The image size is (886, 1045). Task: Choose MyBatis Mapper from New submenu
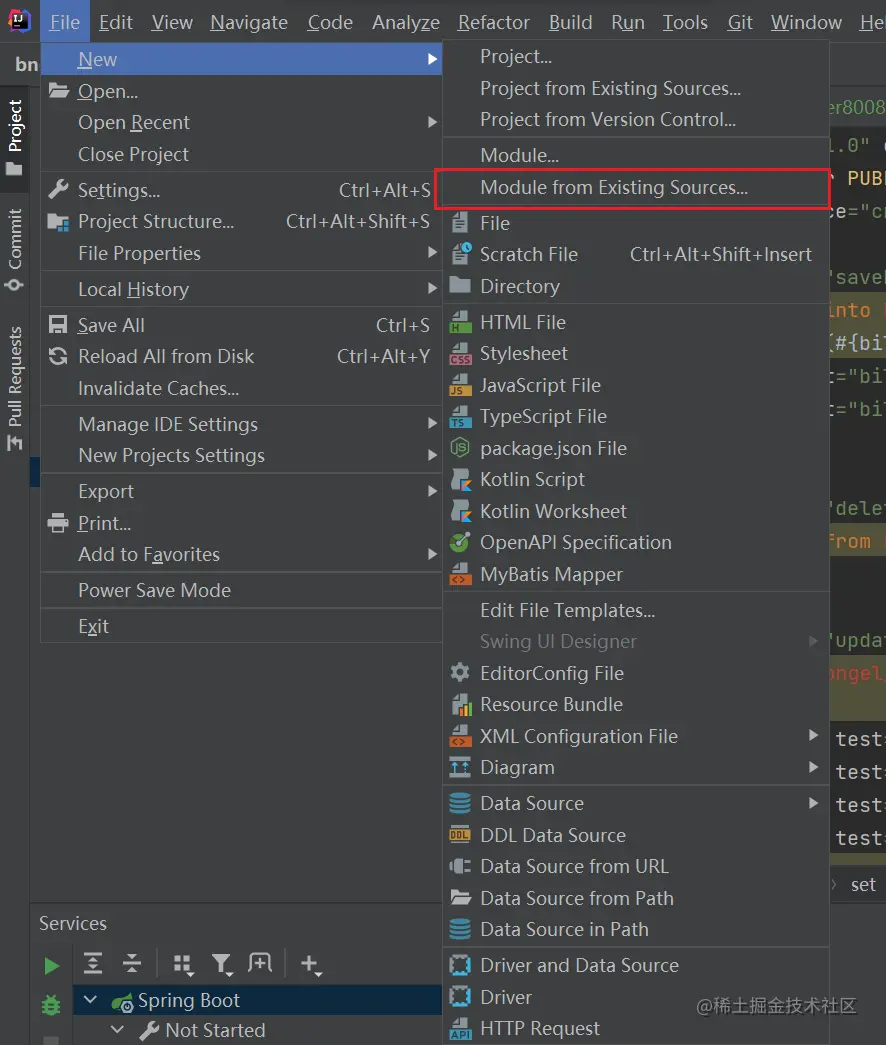pos(551,574)
